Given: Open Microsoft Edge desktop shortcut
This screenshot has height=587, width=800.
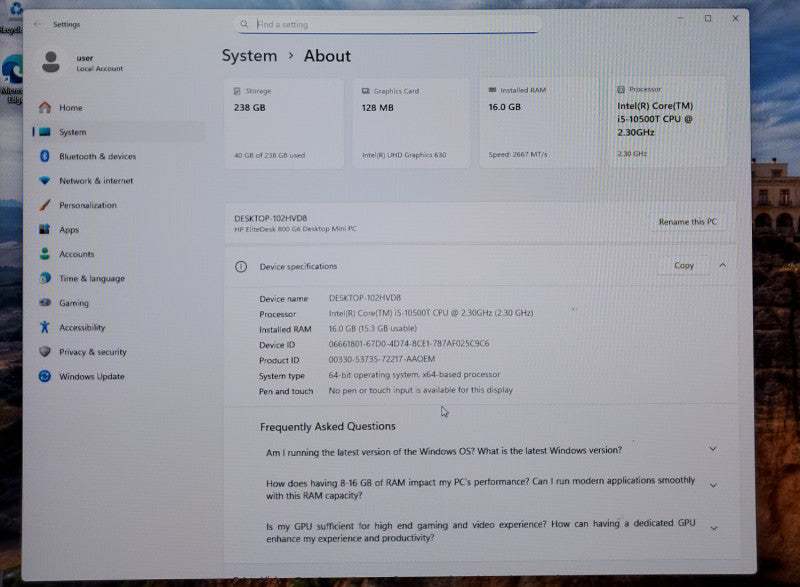Looking at the screenshot, I should pyautogui.click(x=11, y=79).
